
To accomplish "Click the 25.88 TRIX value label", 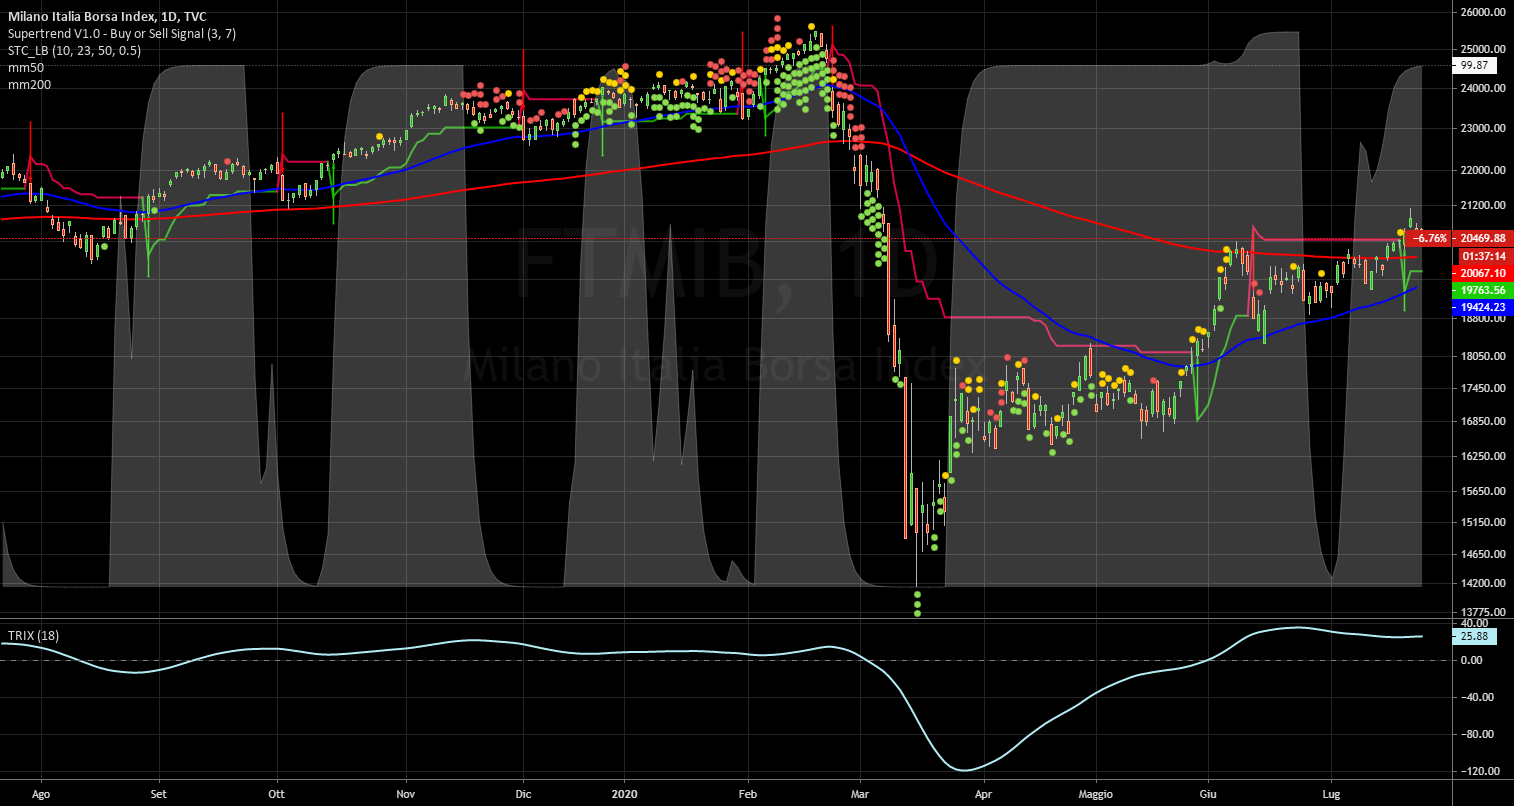I will click(1476, 635).
